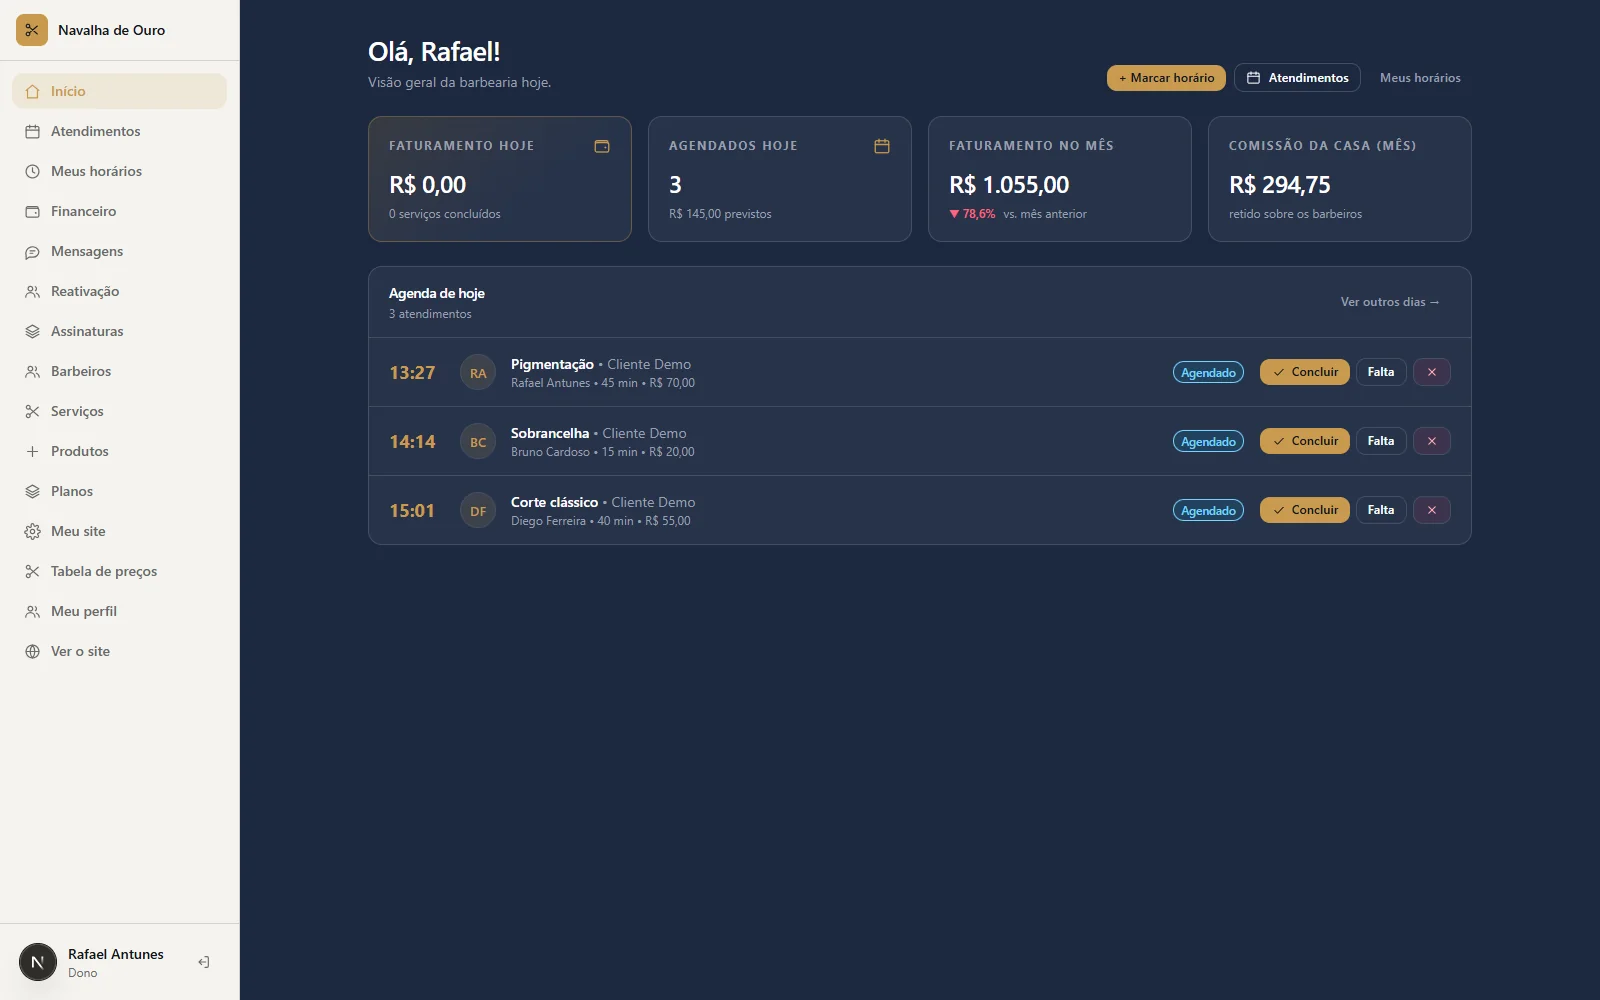The height and width of the screenshot is (1000, 1600).
Task: Click the Marcar horário button
Action: pyautogui.click(x=1166, y=78)
